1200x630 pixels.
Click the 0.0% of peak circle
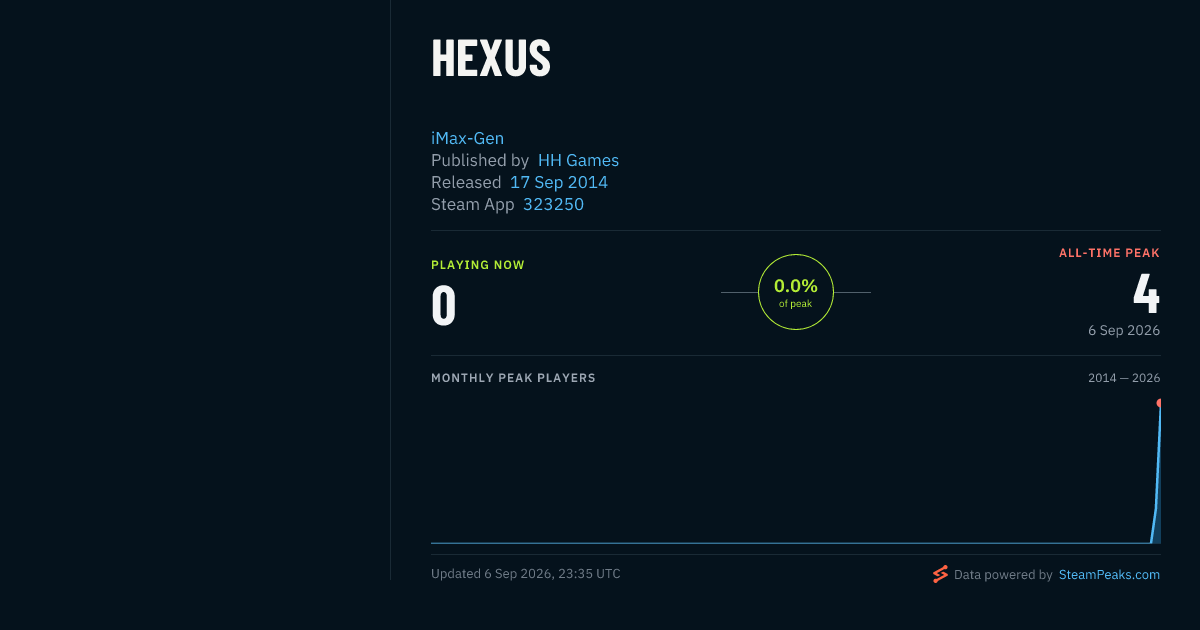(796, 292)
